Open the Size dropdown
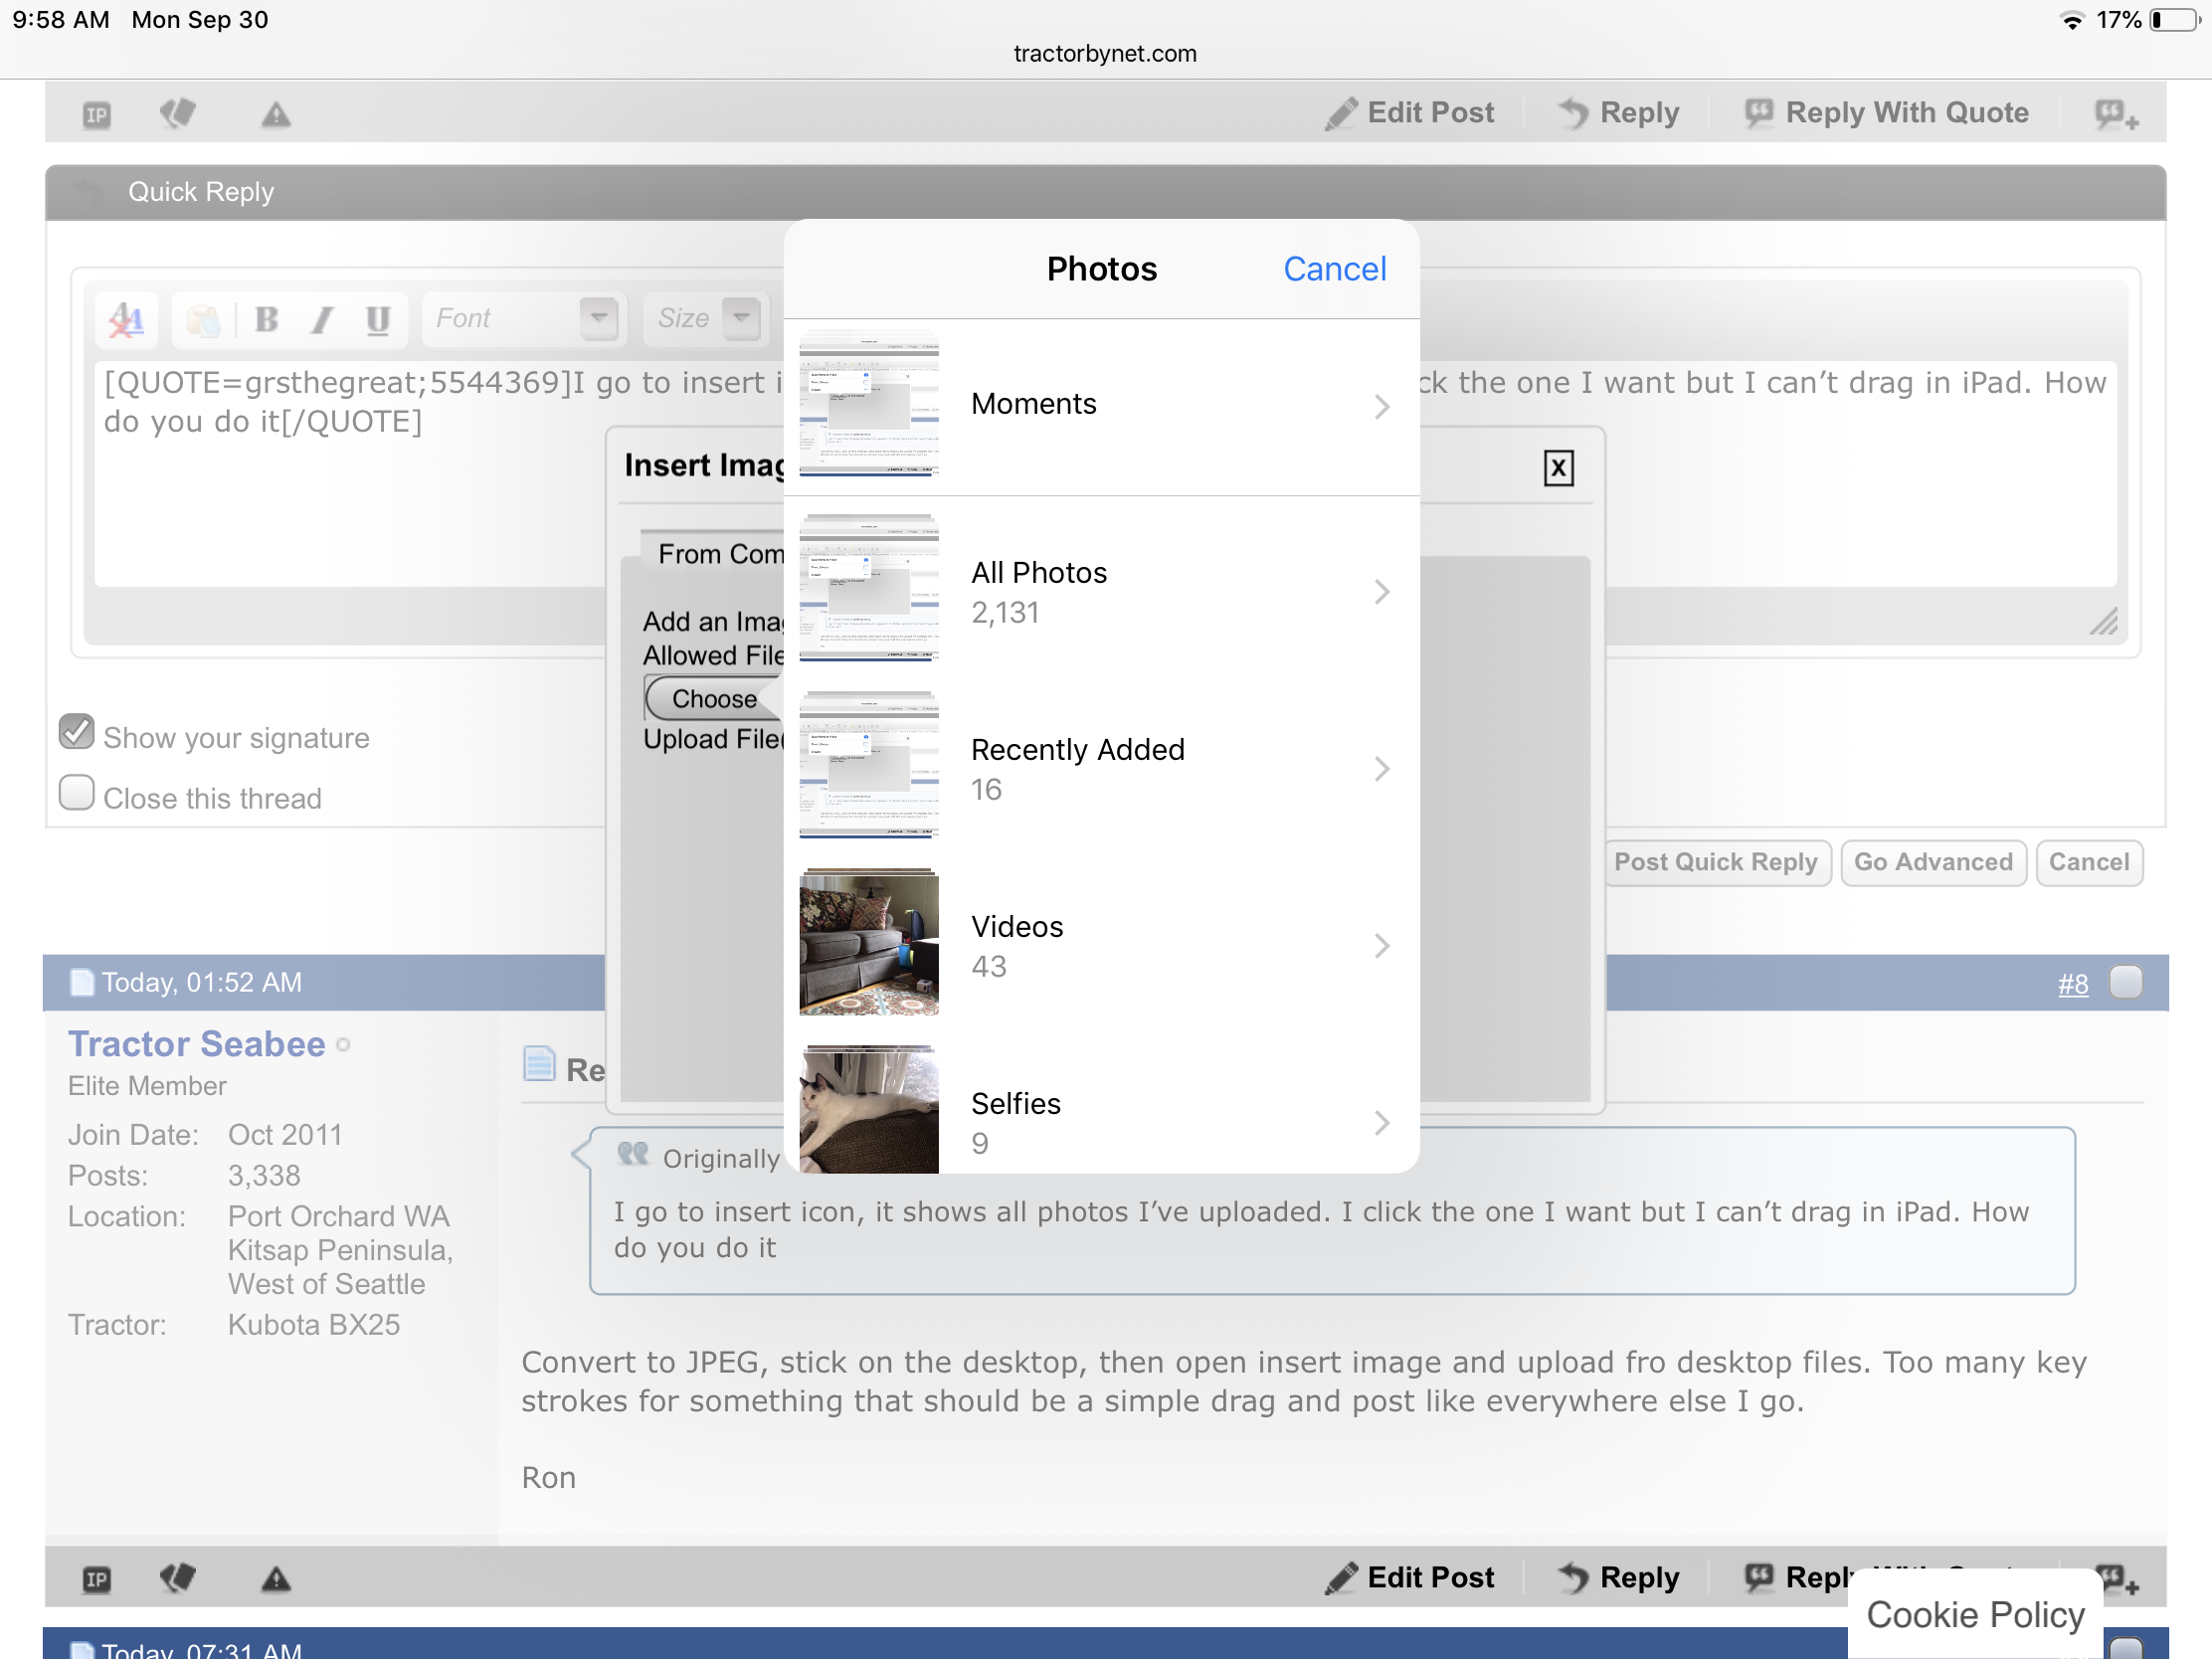 point(741,318)
